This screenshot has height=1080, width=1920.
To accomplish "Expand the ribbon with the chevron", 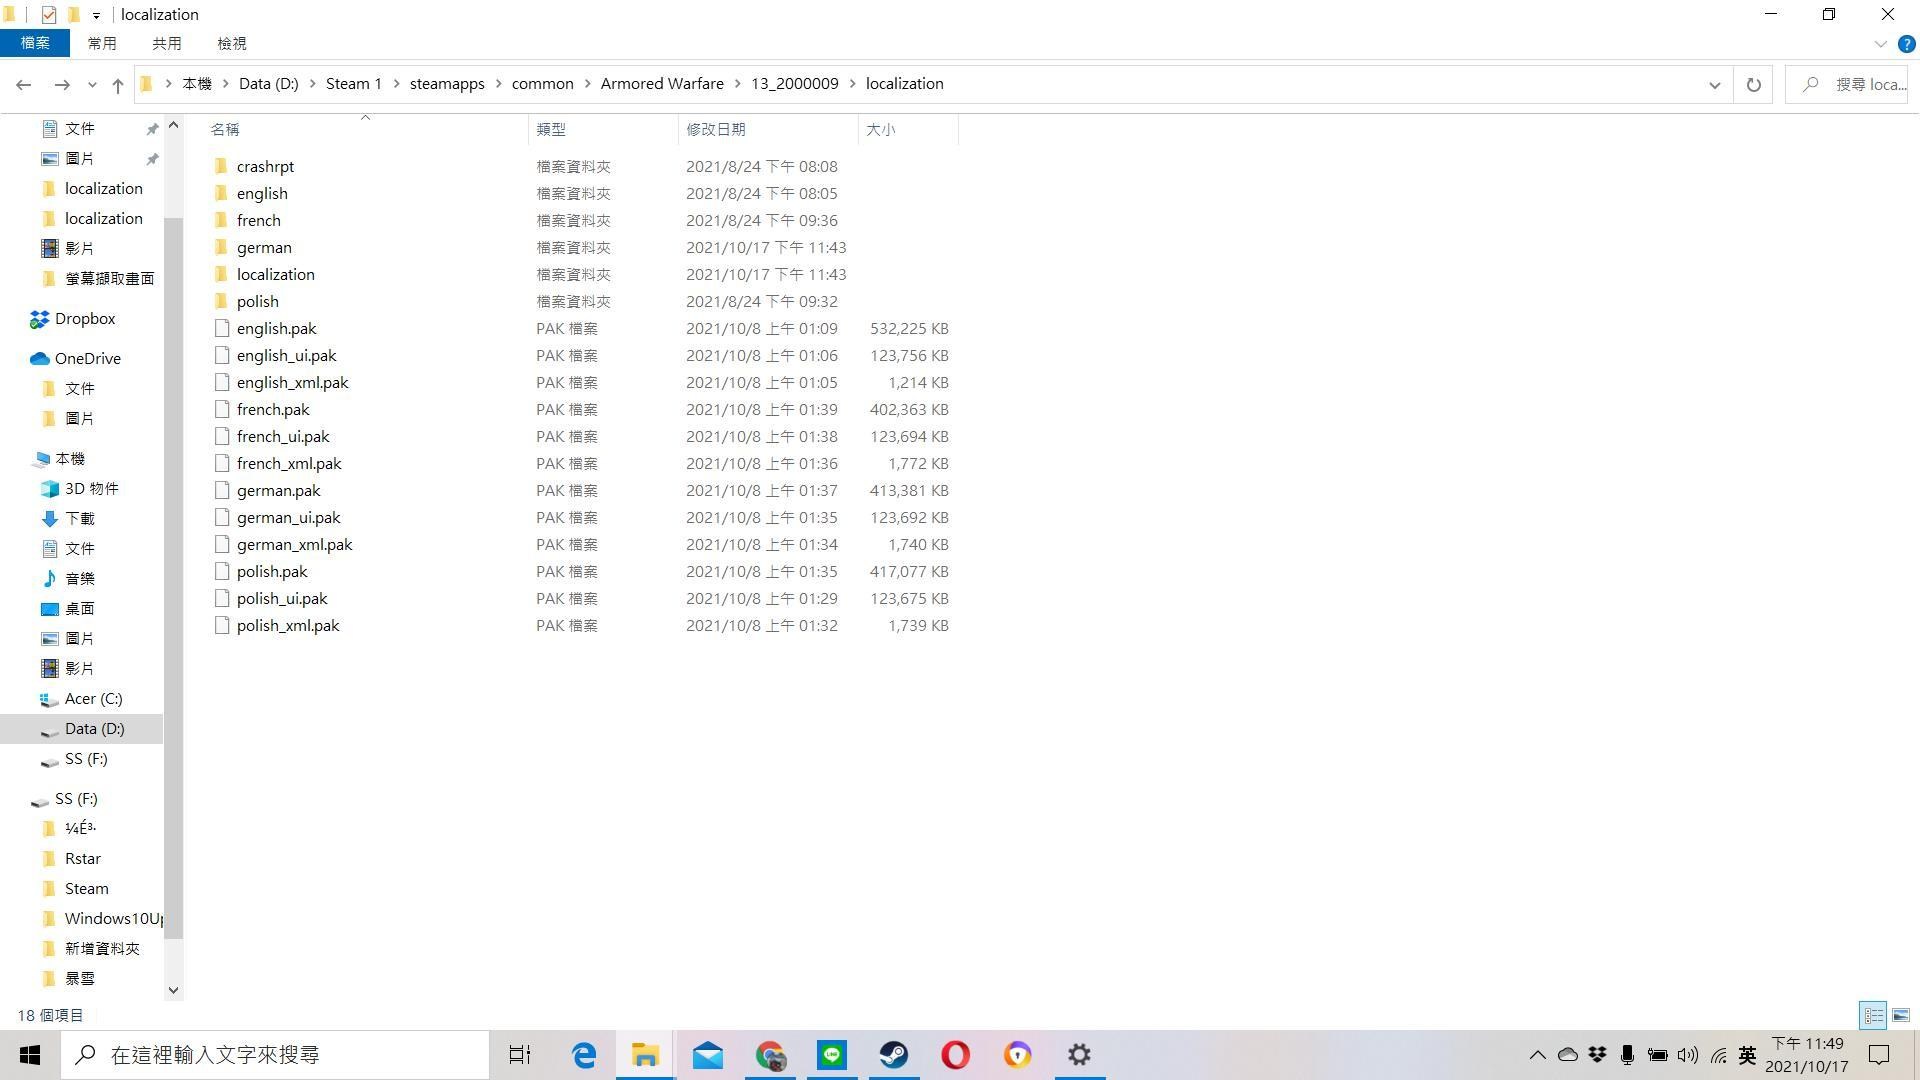I will [1880, 44].
